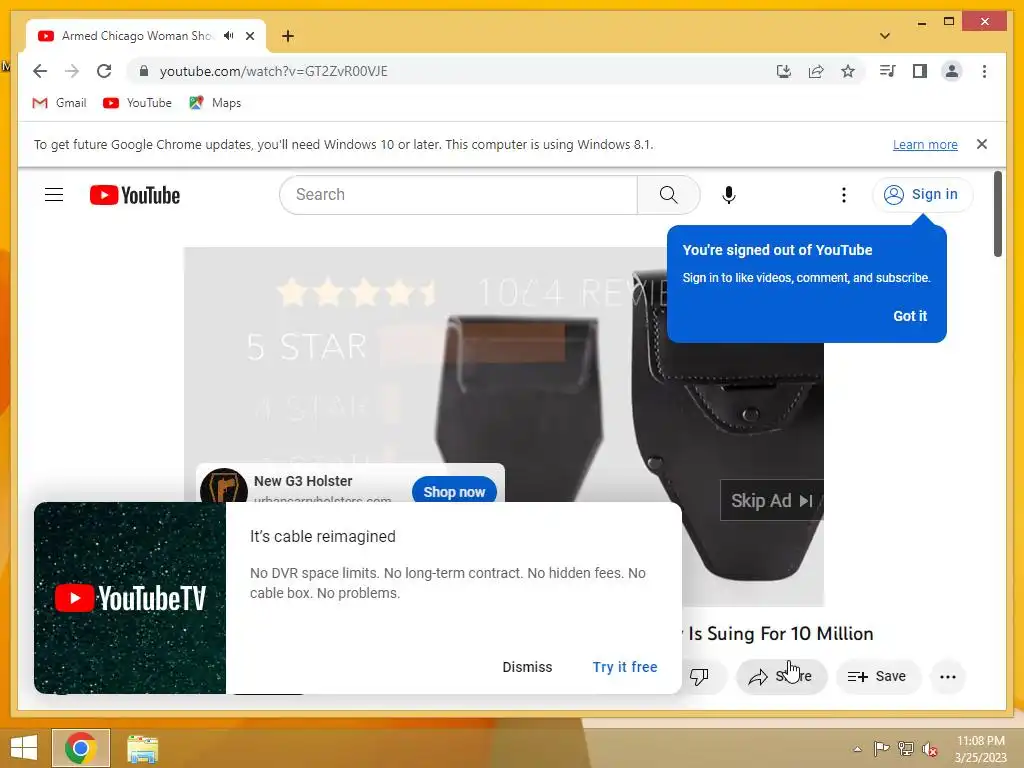1024x768 pixels.
Task: Click the address bar URL
Action: [x=274, y=71]
